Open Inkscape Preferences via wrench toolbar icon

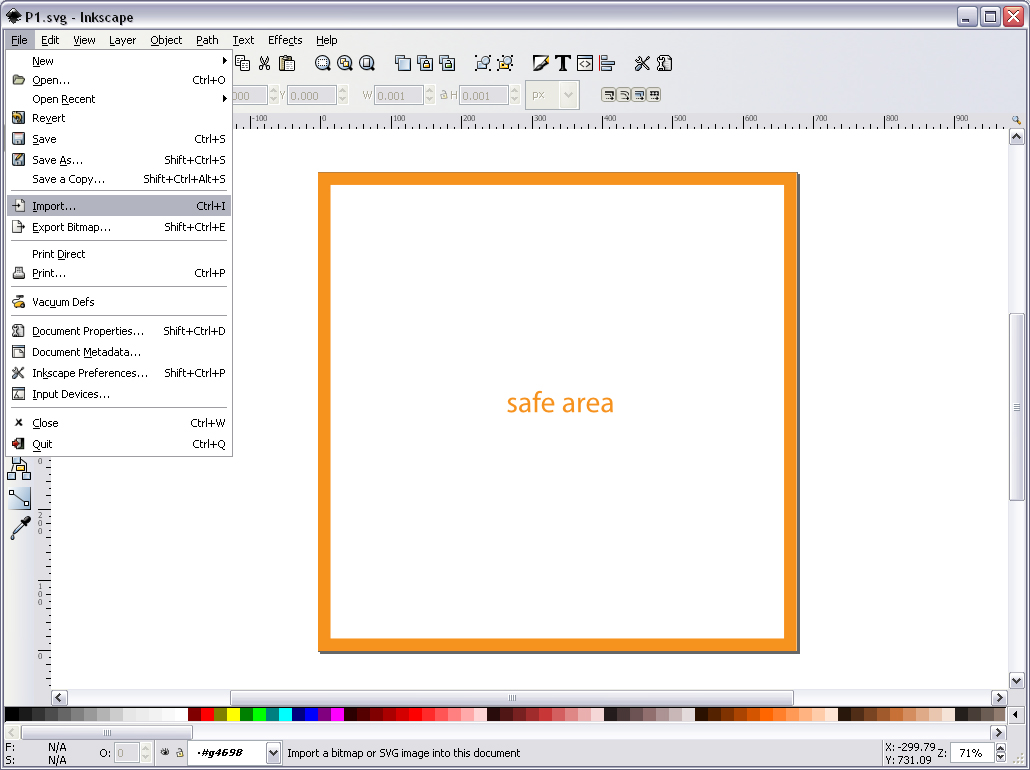(x=641, y=62)
